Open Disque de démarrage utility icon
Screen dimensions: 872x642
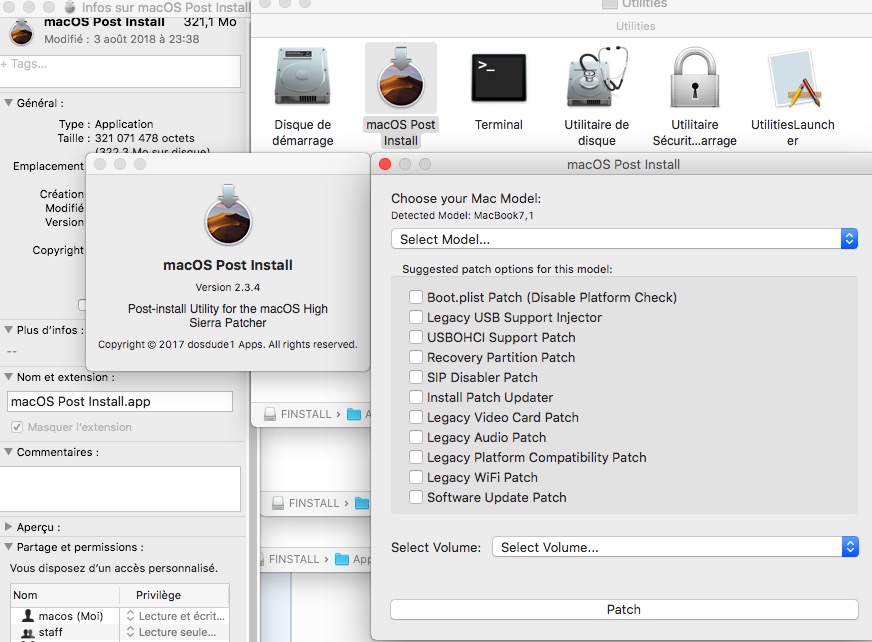303,77
